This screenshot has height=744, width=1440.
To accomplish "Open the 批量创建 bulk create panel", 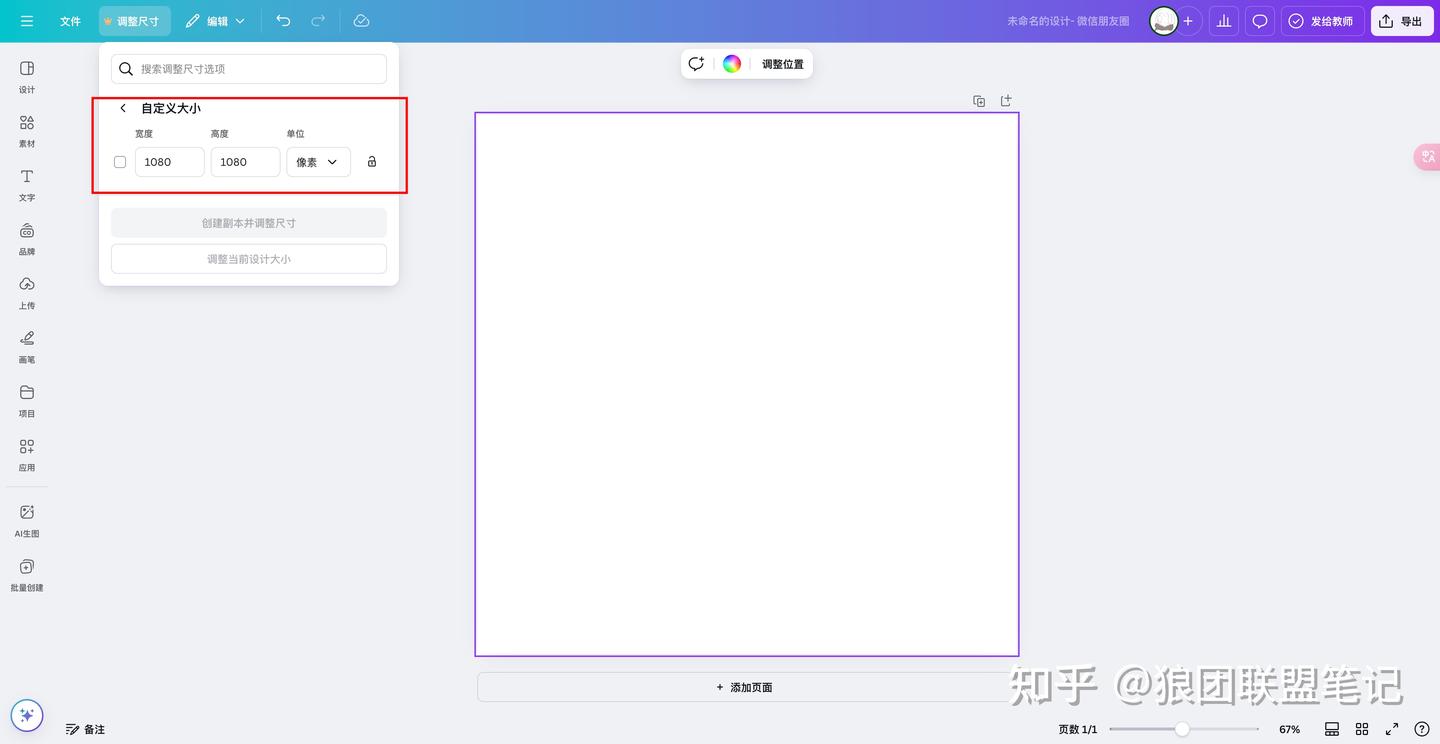I will (27, 574).
